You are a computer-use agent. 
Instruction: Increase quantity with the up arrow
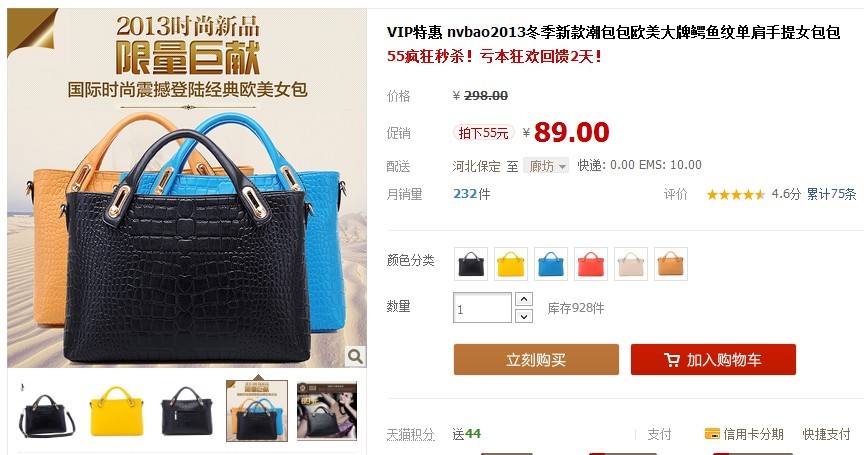(523, 299)
